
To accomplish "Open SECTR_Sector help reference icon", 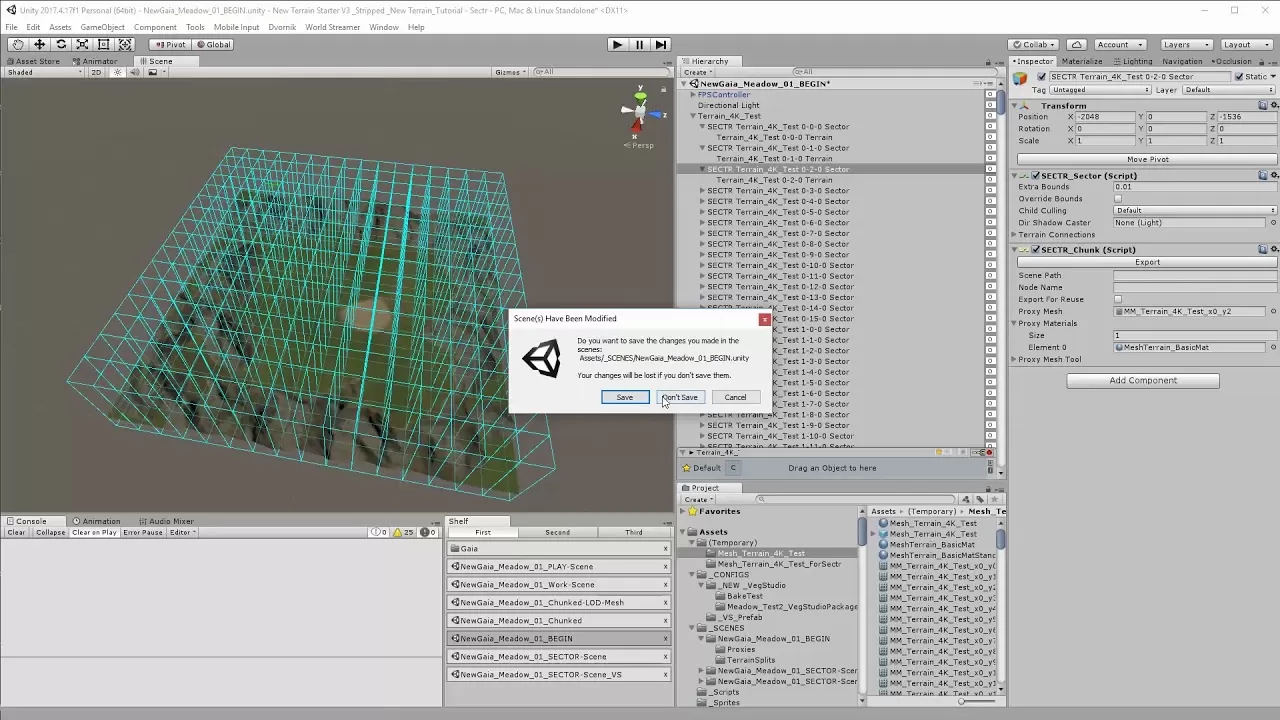I will point(1263,175).
